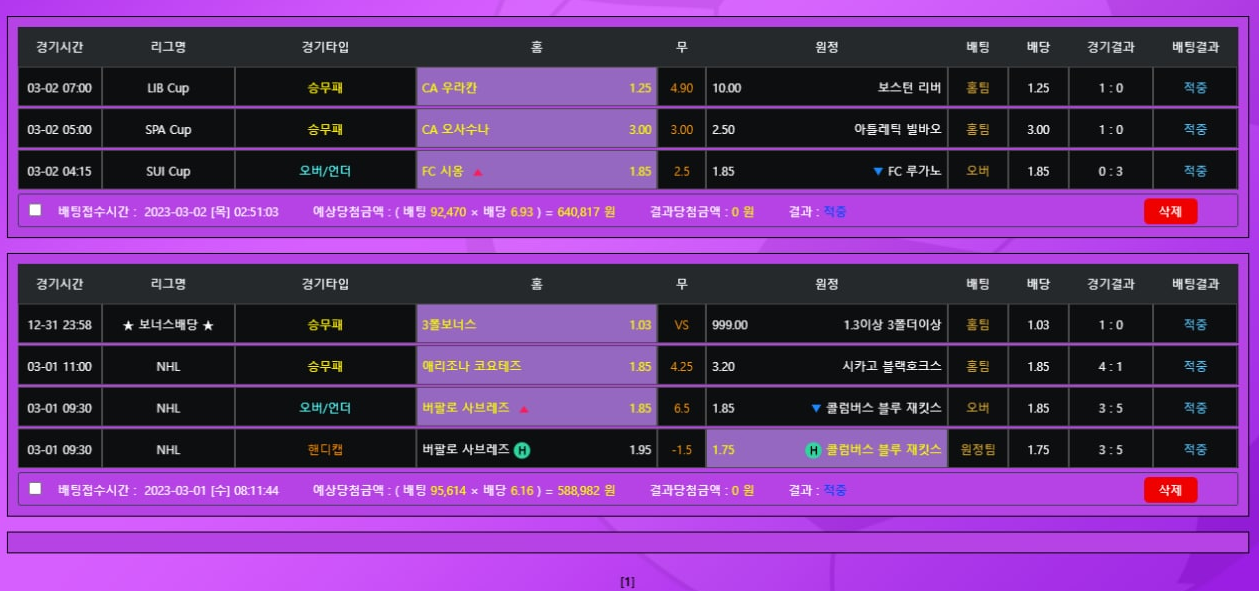Click the red up arrow beside FC 시옹
Image resolution: width=1259 pixels, height=591 pixels.
click(478, 172)
